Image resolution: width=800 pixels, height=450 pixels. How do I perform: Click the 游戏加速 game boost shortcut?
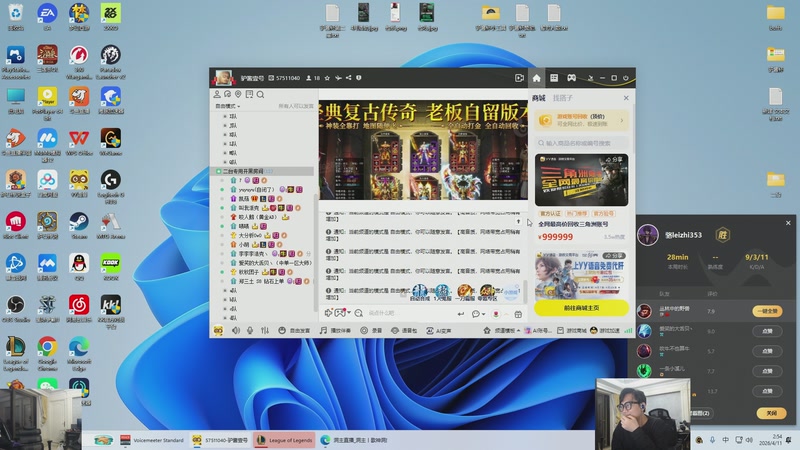[605, 331]
